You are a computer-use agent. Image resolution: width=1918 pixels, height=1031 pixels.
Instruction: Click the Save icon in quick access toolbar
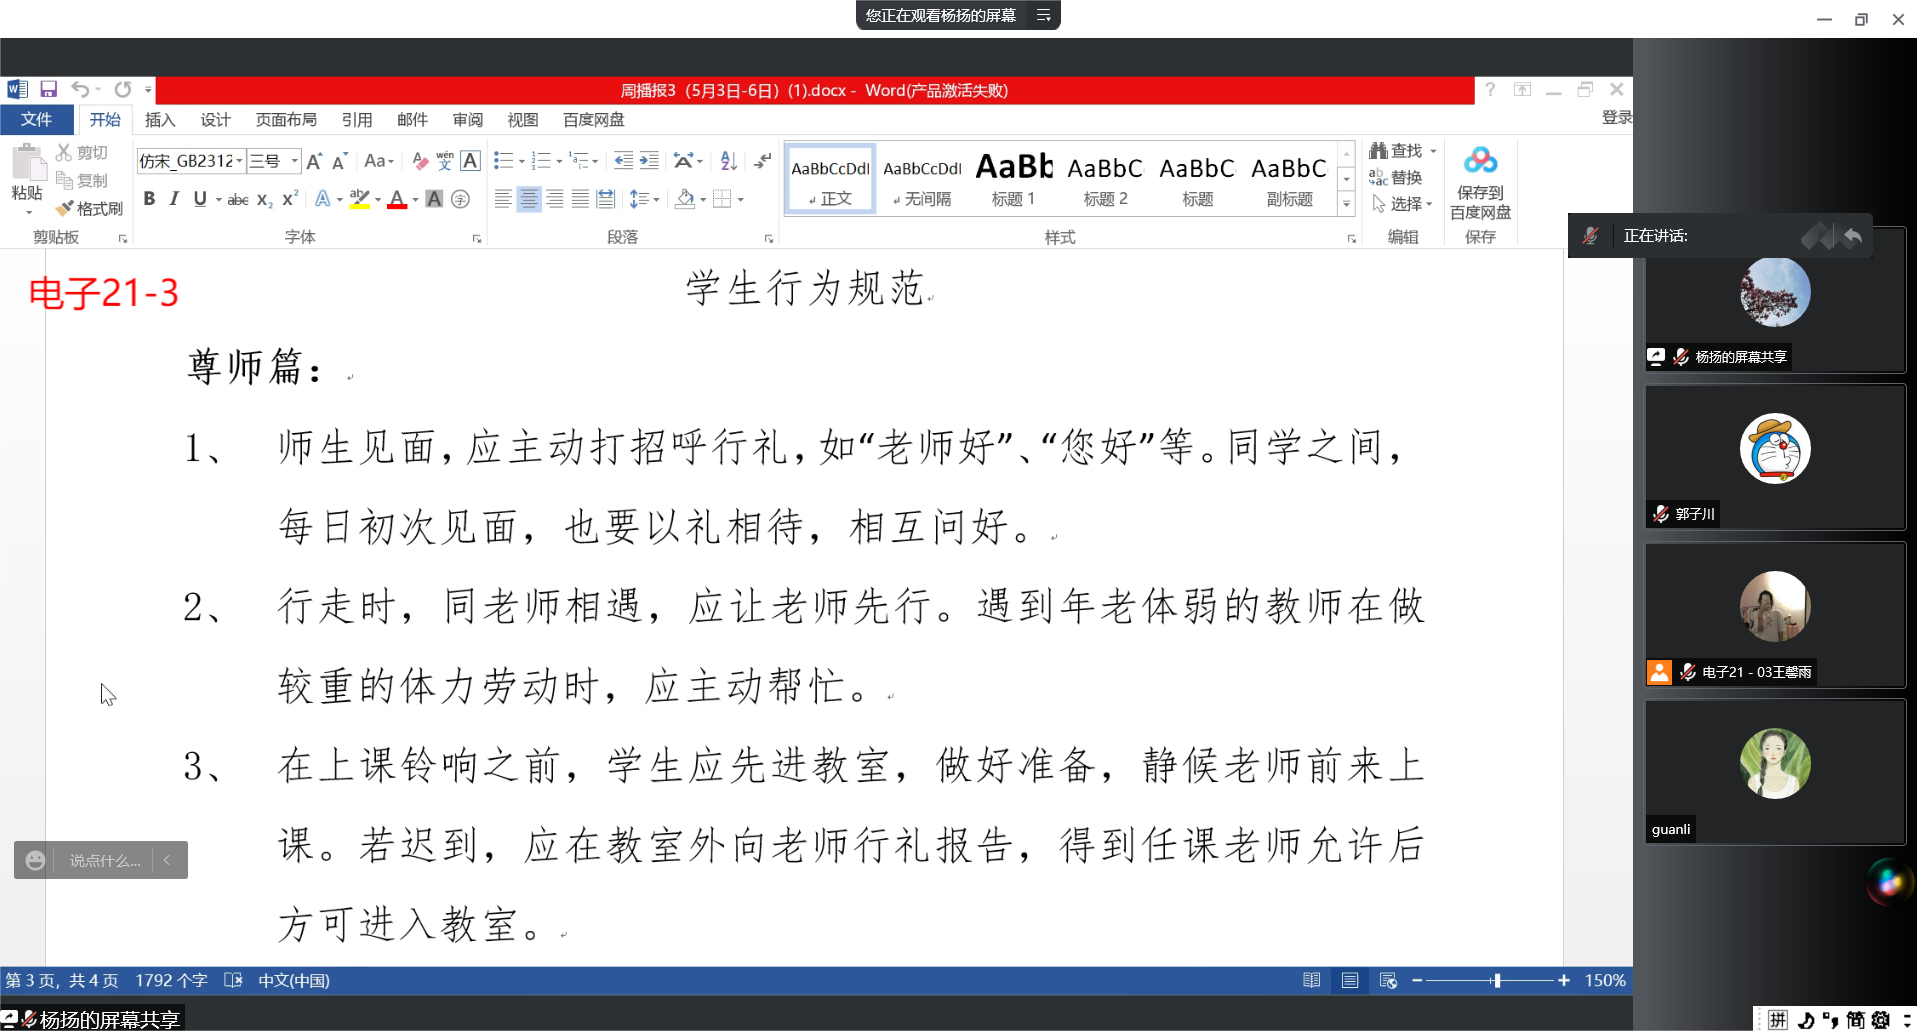click(x=48, y=89)
